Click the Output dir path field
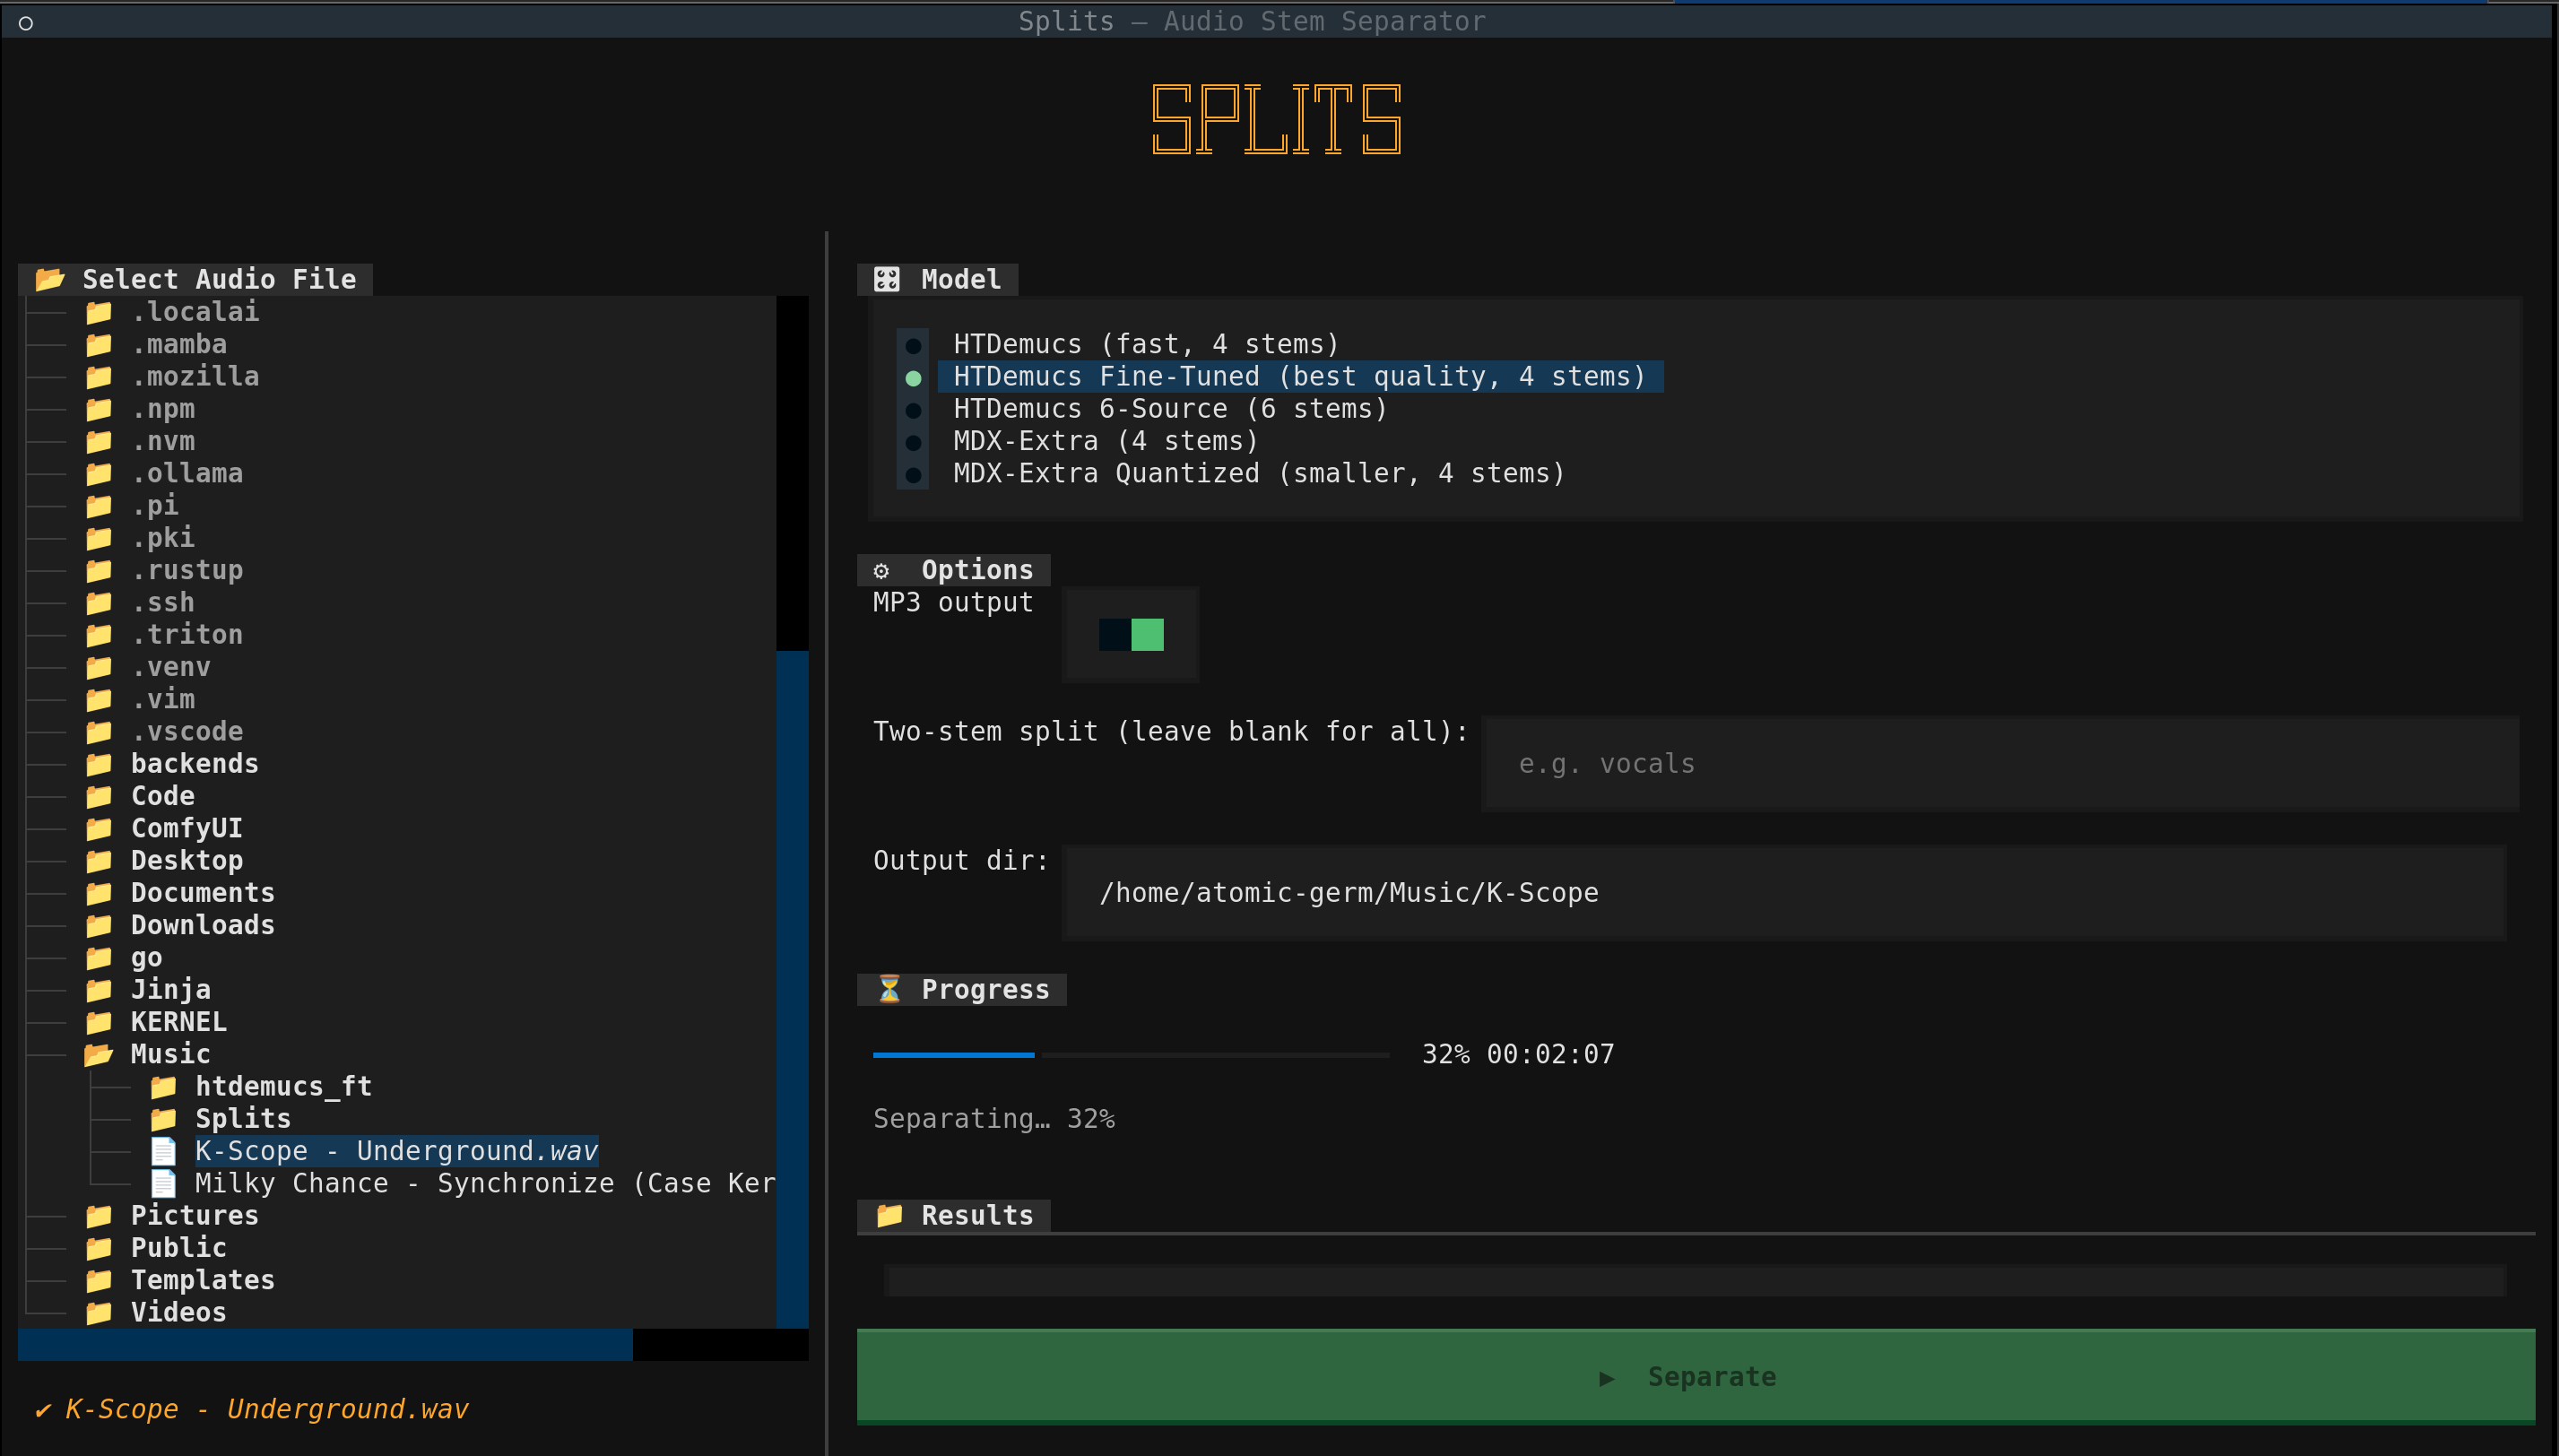Image resolution: width=2559 pixels, height=1456 pixels. [x=1783, y=893]
